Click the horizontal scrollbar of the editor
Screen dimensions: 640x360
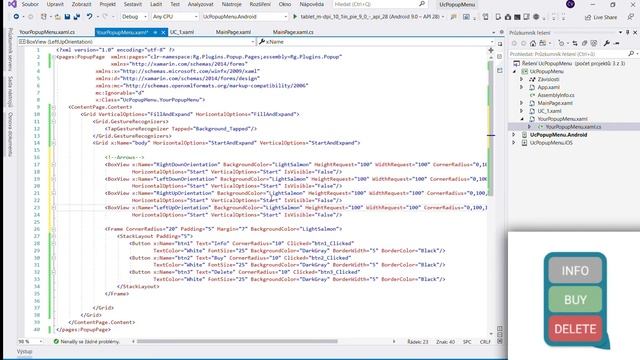[237, 341]
